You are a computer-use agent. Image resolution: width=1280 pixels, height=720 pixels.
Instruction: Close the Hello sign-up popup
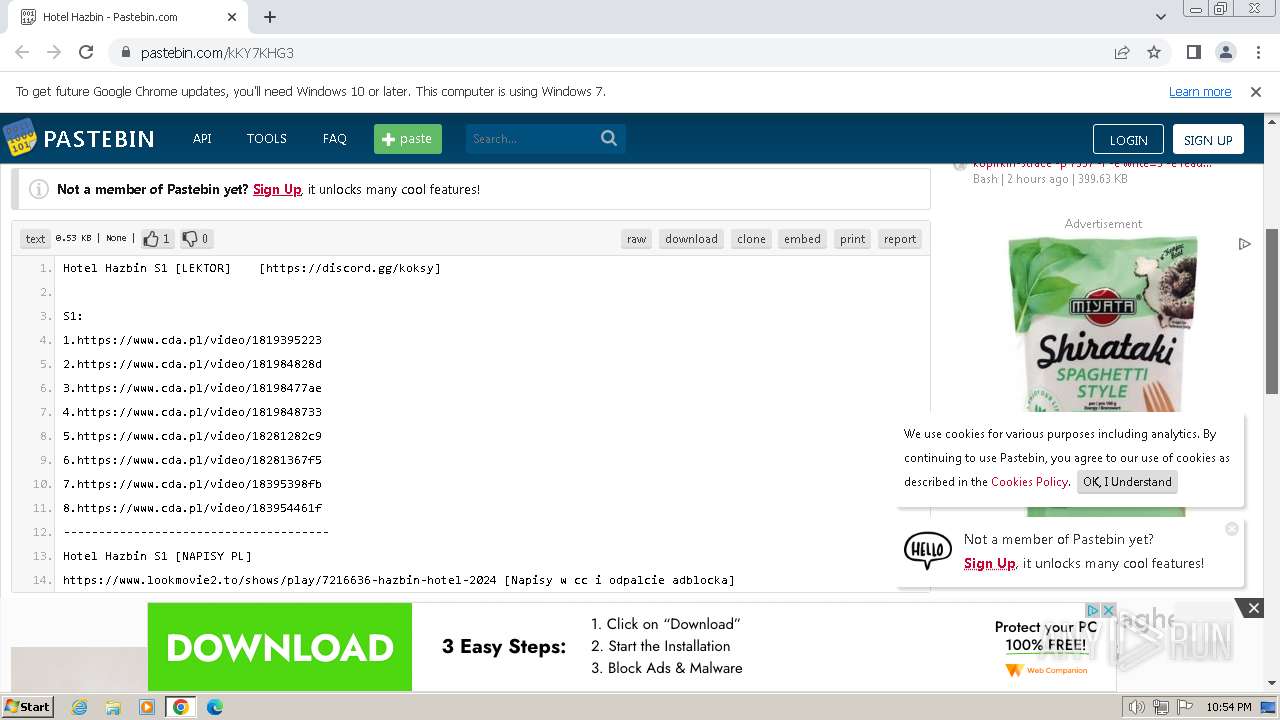pos(1232,529)
